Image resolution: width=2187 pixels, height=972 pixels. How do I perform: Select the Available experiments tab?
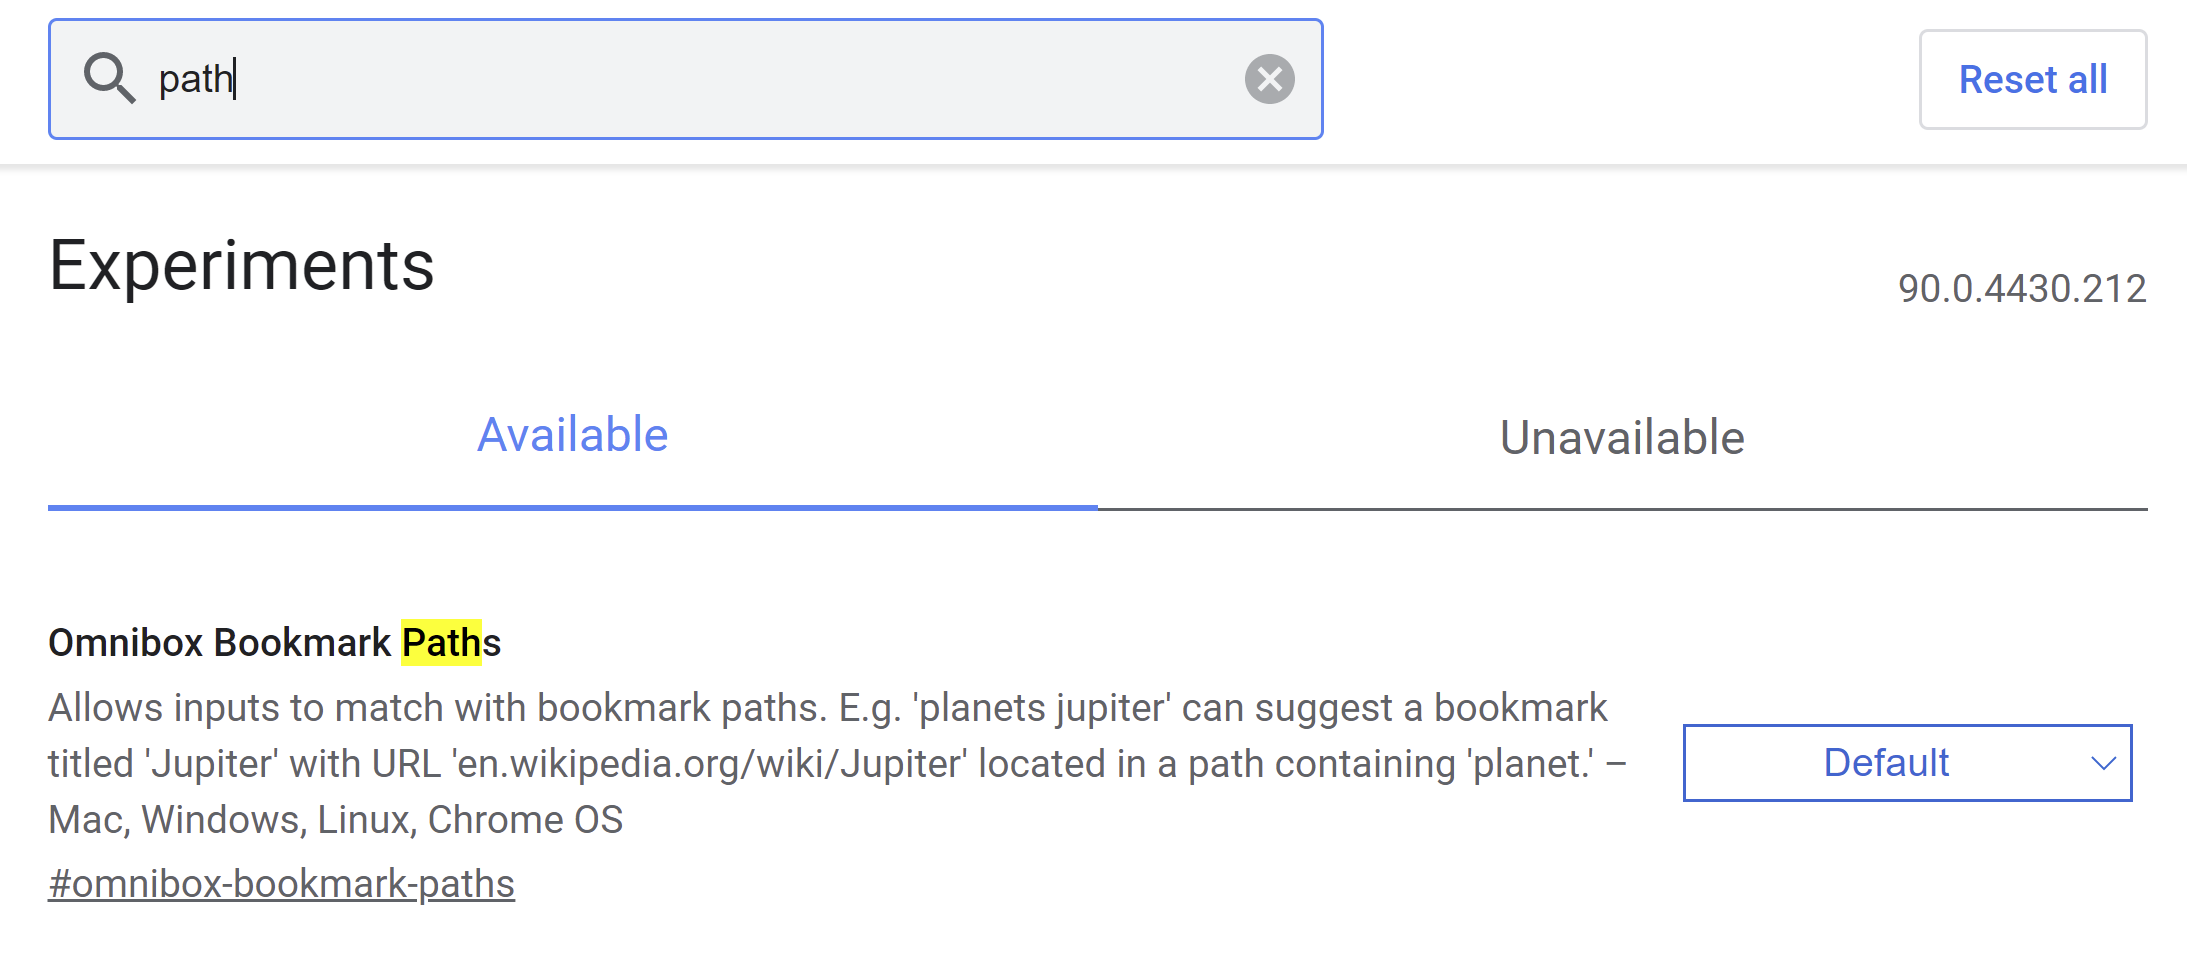pos(573,434)
